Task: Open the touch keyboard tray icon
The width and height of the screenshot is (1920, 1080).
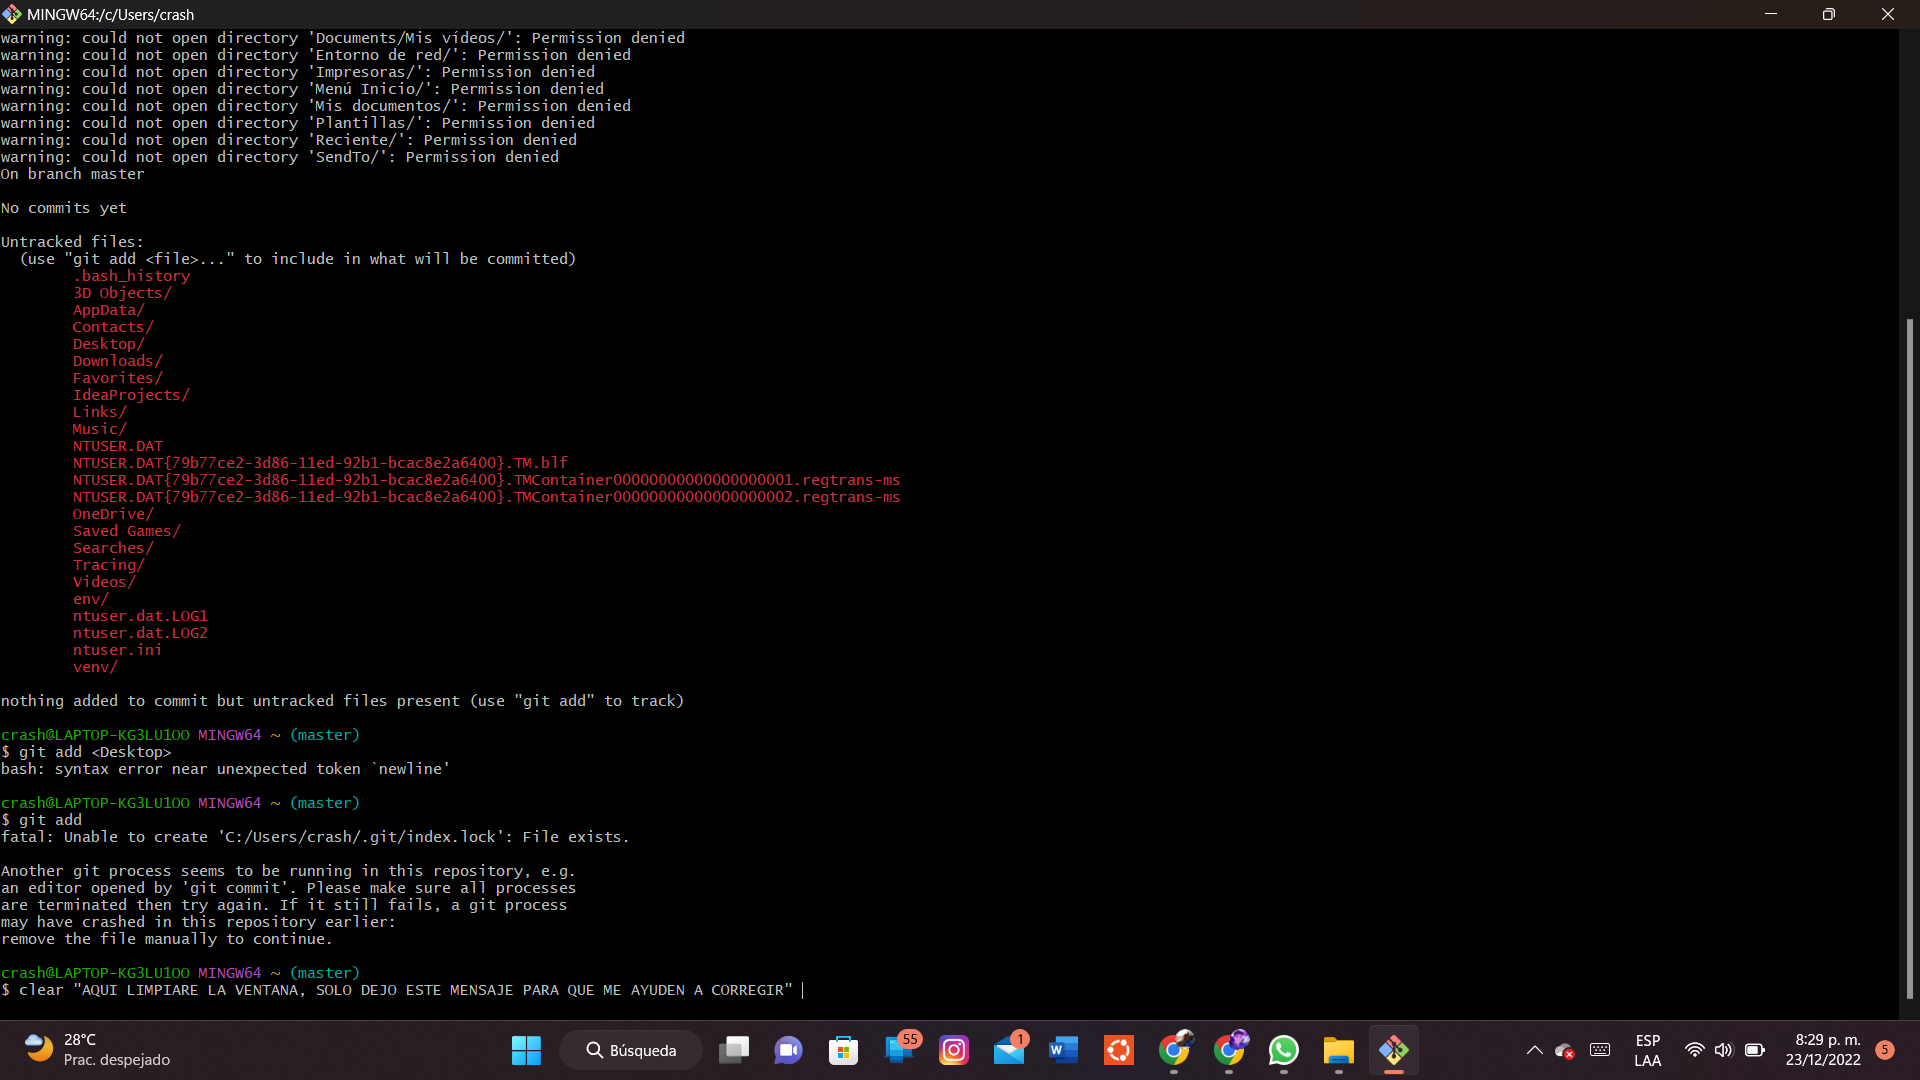Action: coord(1600,1050)
